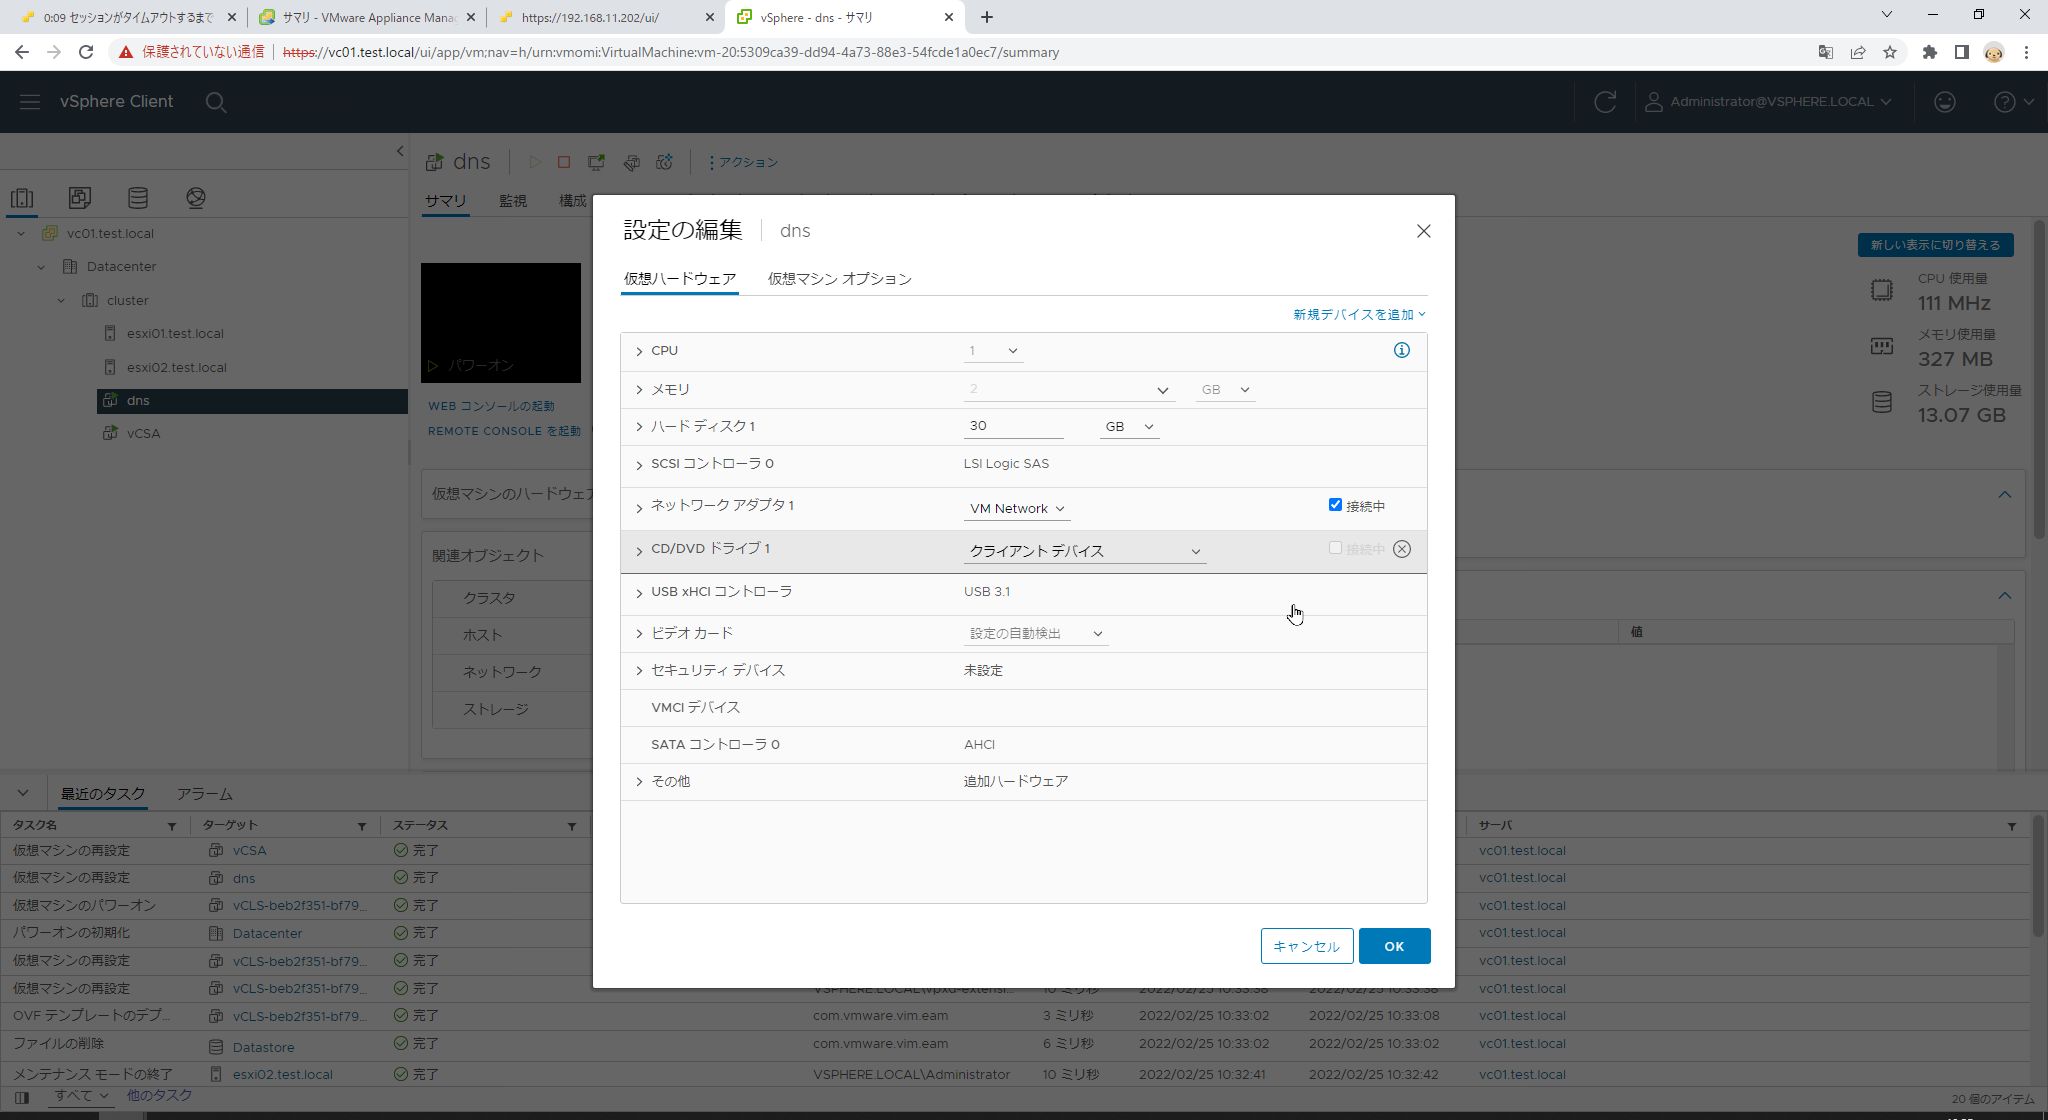Click filter icon on Status column
This screenshot has width=2048, height=1120.
(x=572, y=826)
